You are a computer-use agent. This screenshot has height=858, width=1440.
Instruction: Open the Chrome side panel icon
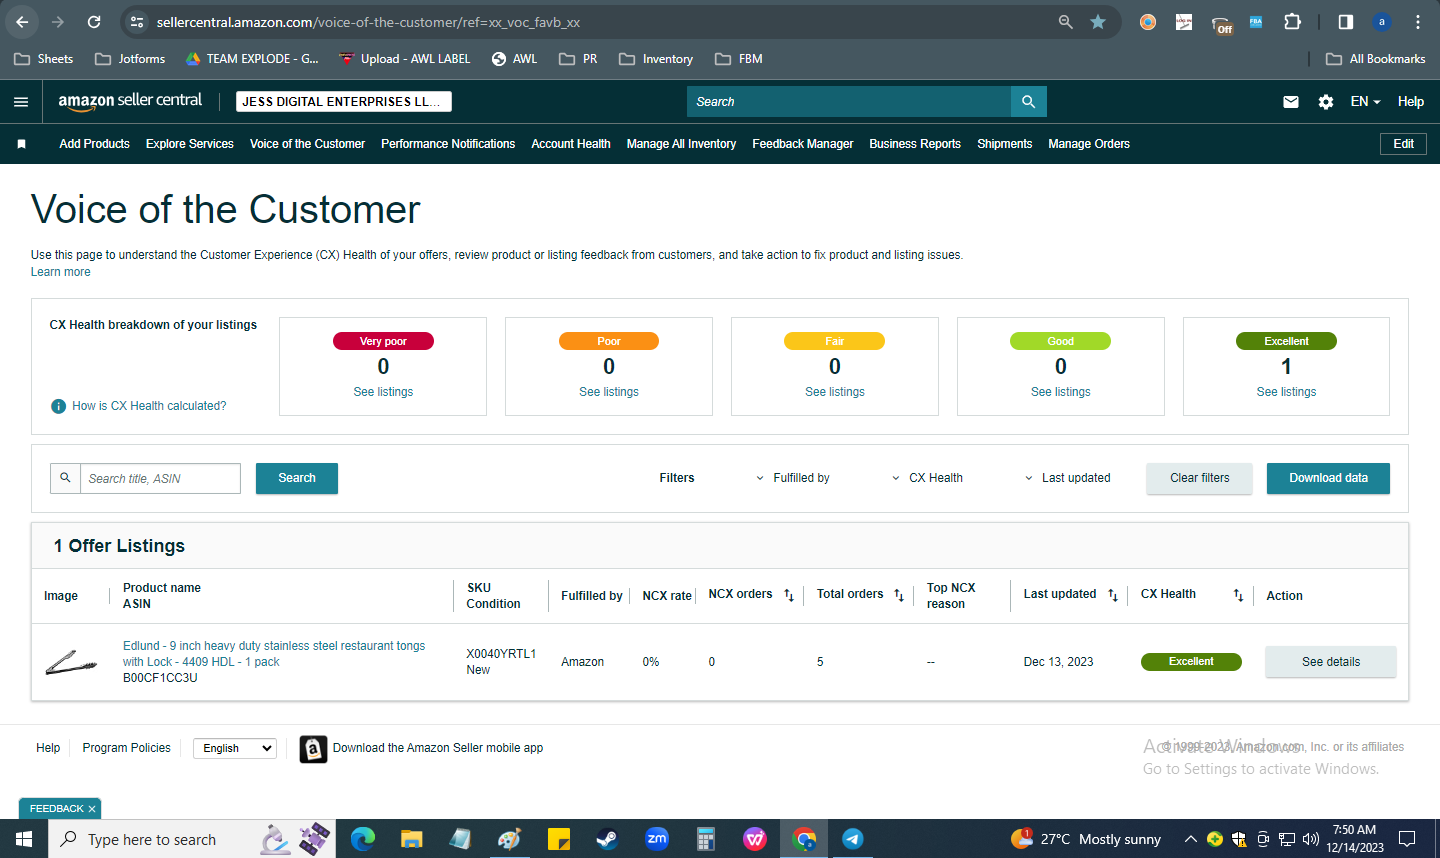pos(1346,22)
